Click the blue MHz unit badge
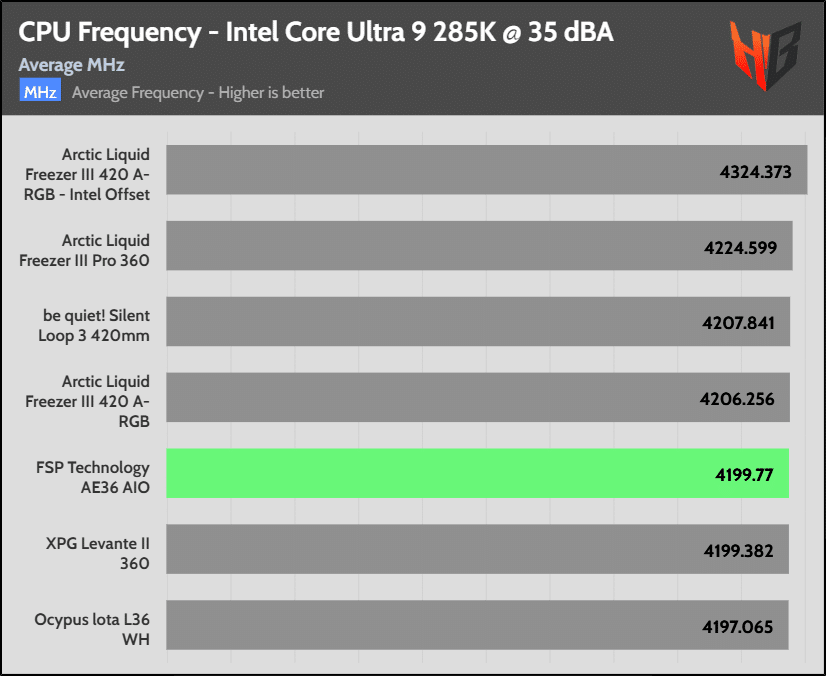Image resolution: width=826 pixels, height=676 pixels. (x=40, y=90)
